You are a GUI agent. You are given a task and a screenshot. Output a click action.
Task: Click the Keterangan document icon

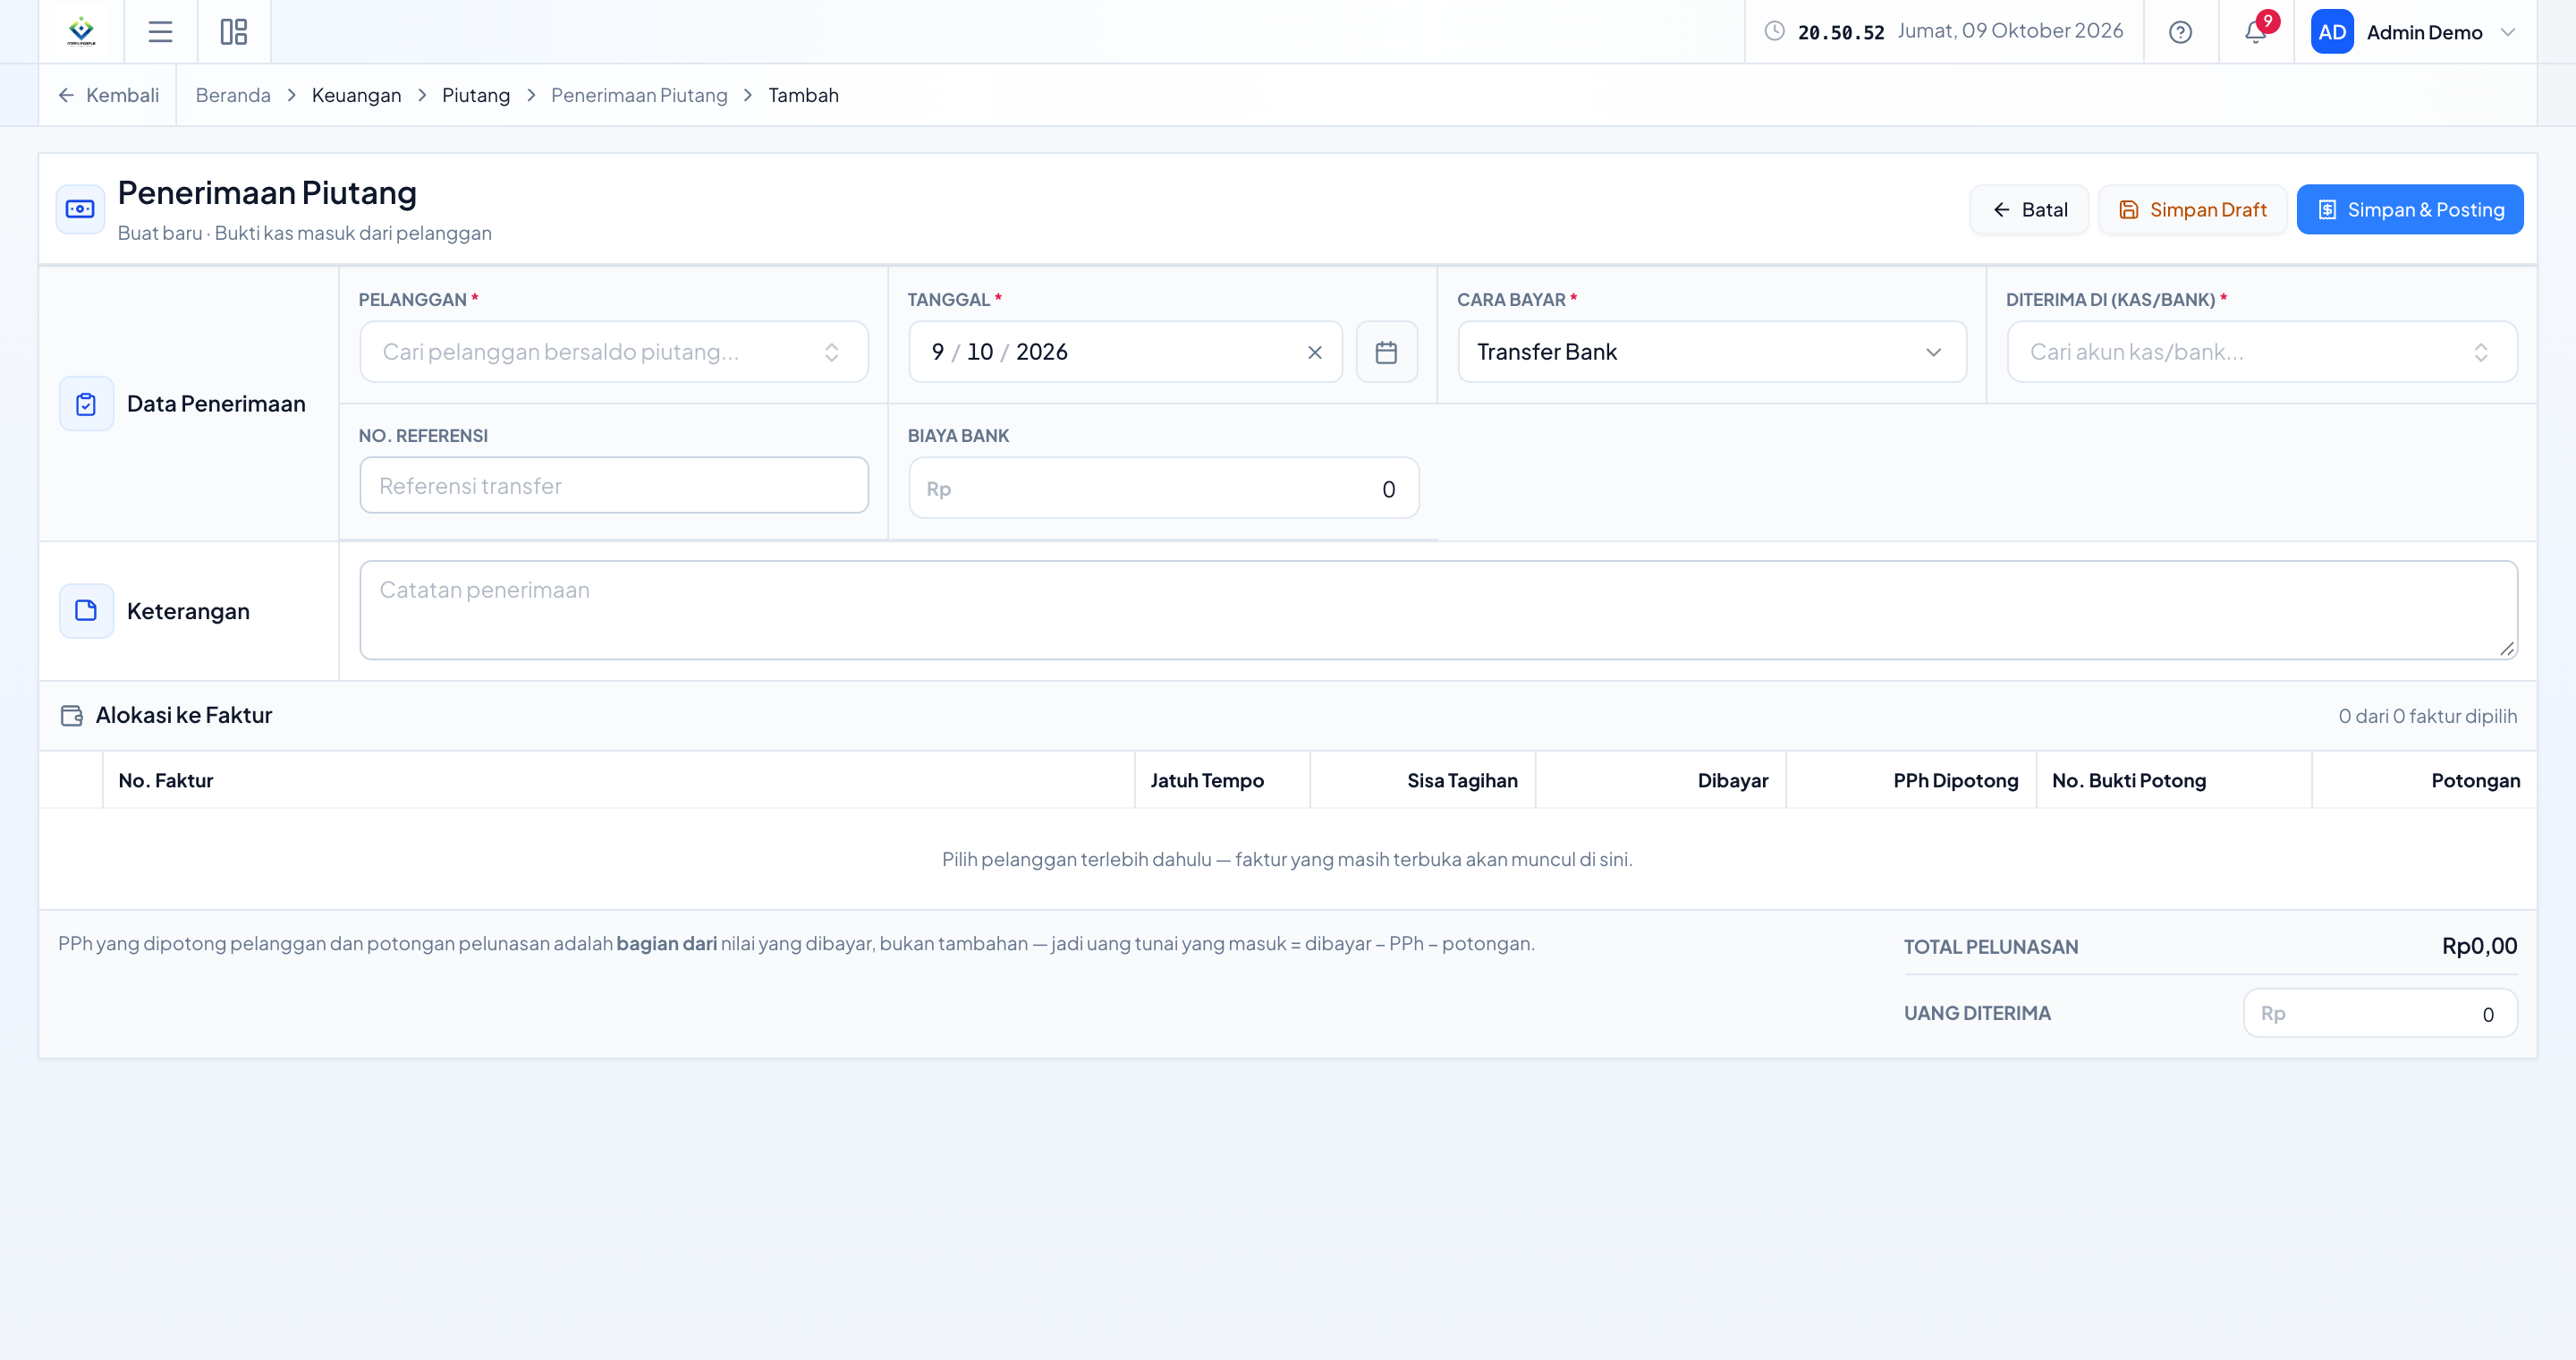pos(86,611)
